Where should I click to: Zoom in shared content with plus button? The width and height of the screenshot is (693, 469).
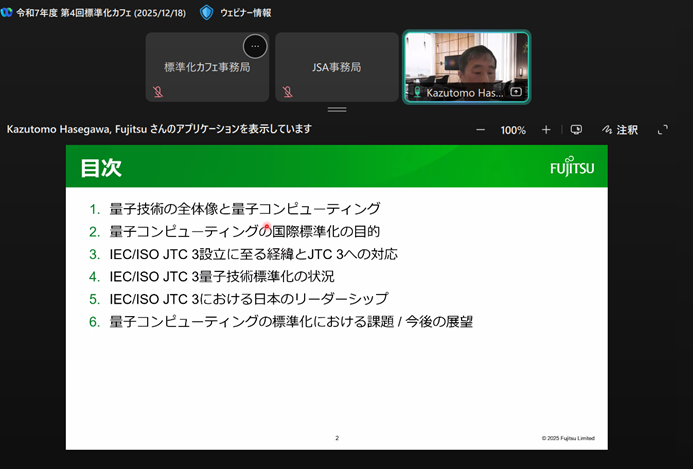546,130
